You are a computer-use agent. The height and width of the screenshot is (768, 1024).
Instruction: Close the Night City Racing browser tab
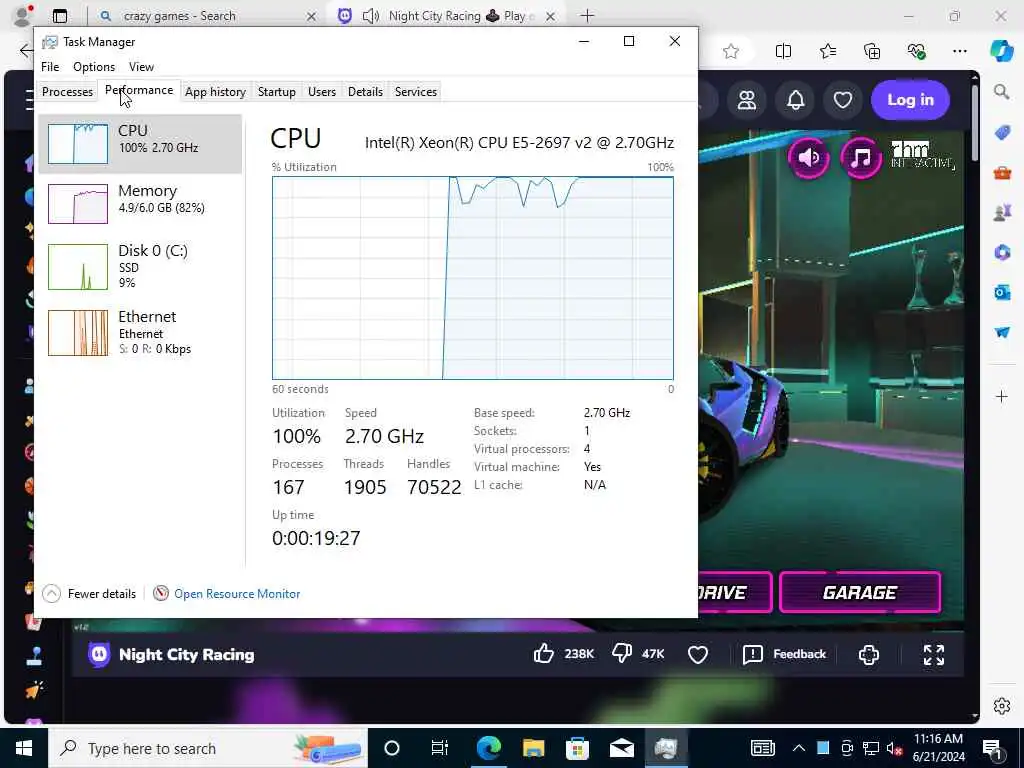coord(551,16)
